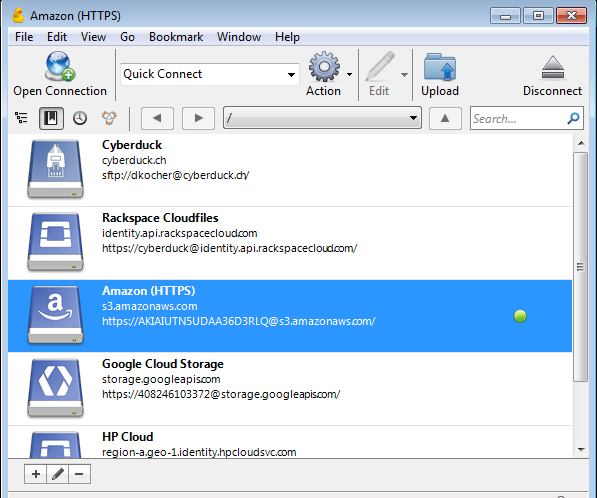Select the Cyberduck bookmark title

click(132, 145)
